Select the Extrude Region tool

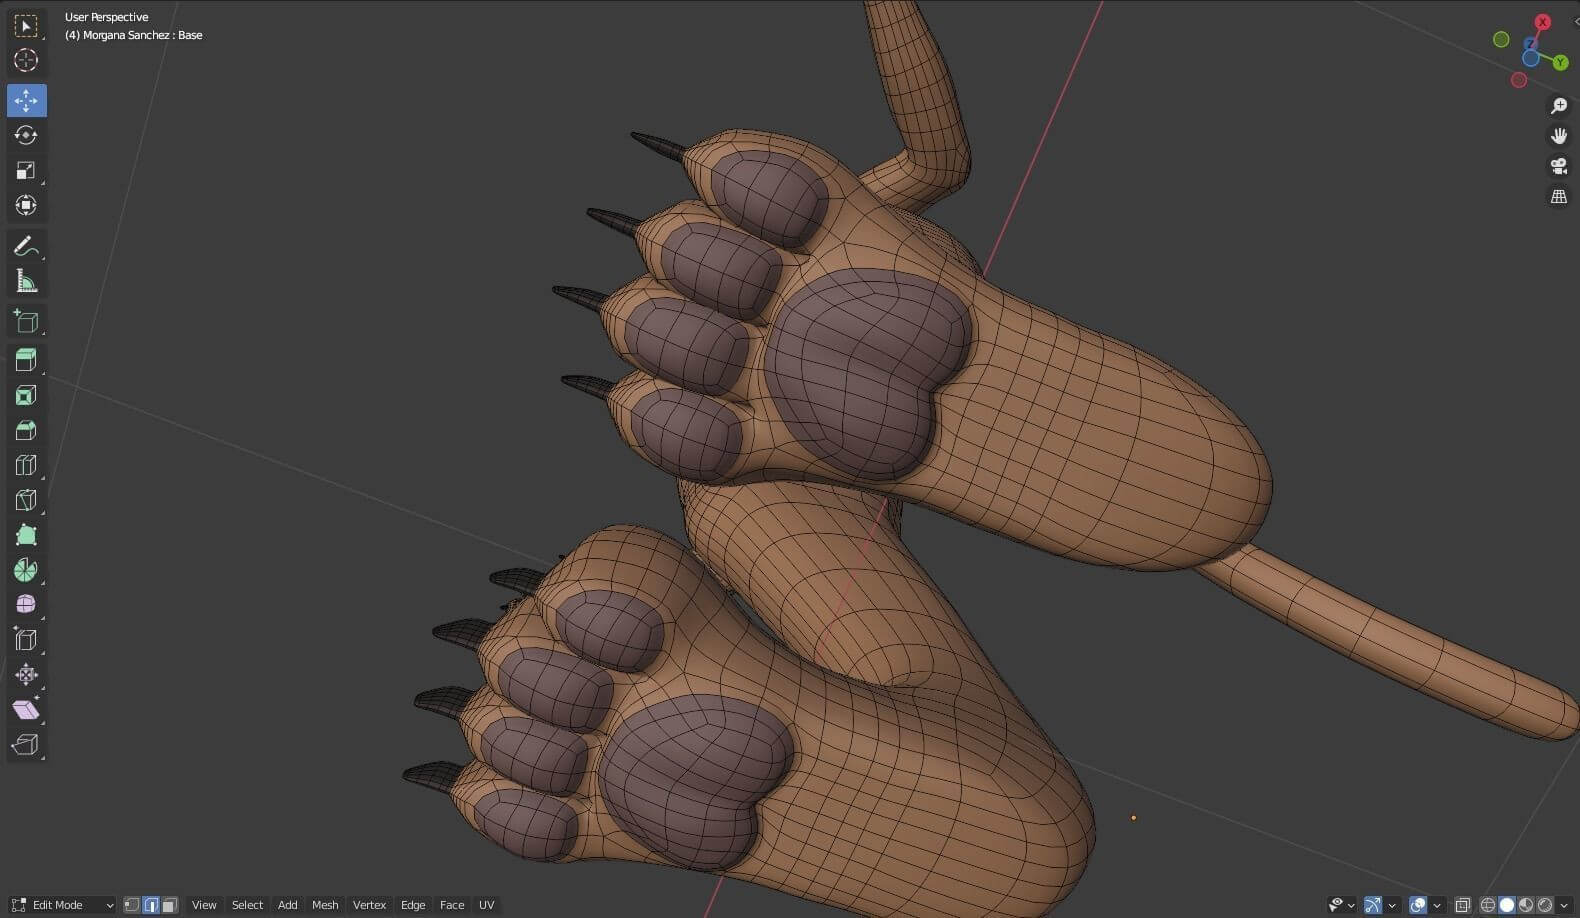click(x=26, y=359)
